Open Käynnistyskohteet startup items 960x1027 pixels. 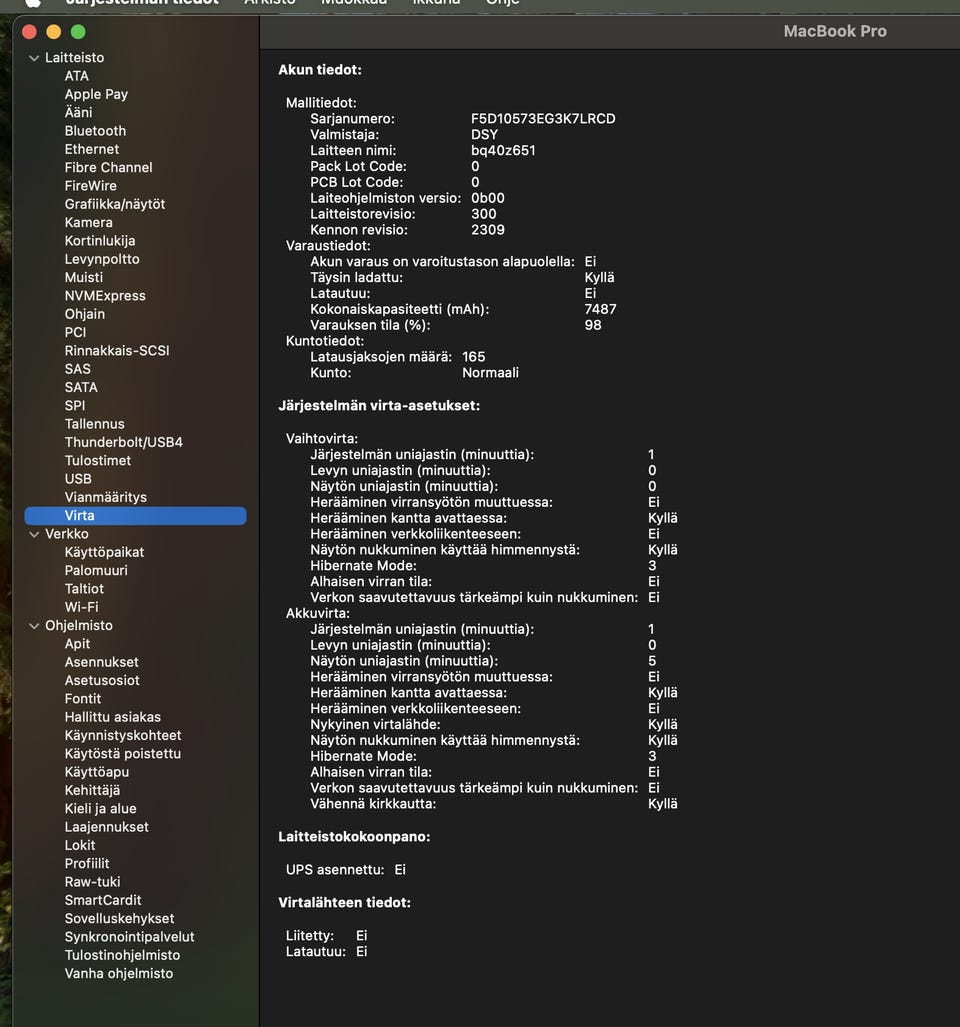(122, 736)
